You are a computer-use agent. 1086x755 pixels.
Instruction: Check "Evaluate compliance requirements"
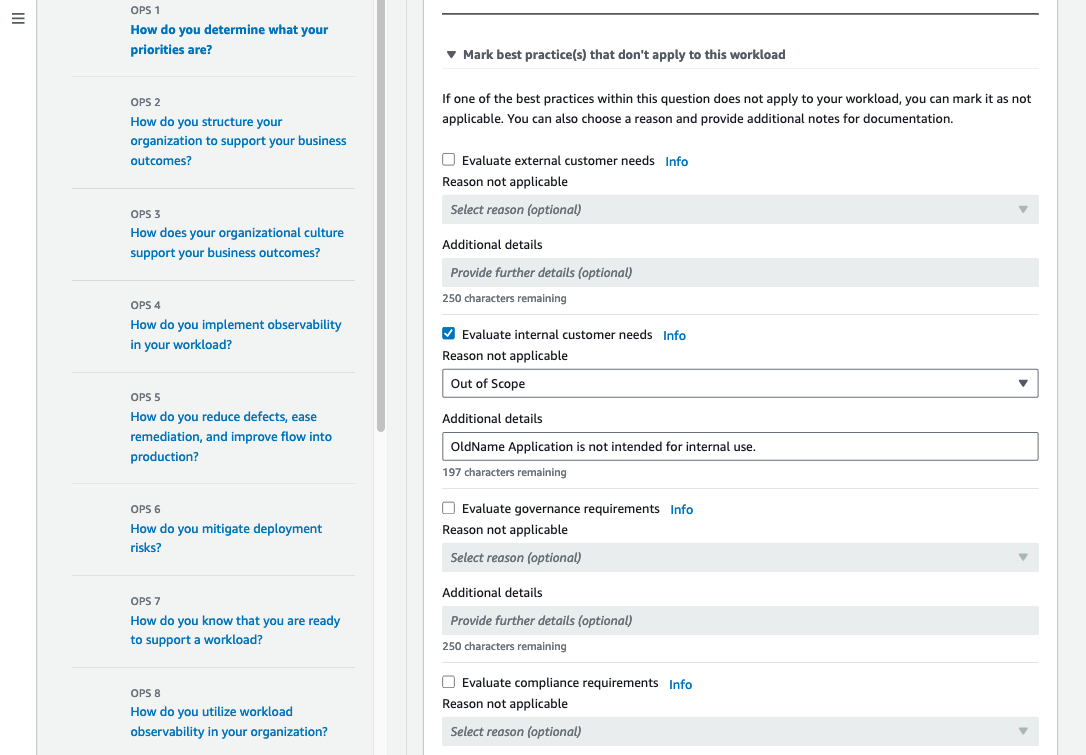tap(448, 682)
